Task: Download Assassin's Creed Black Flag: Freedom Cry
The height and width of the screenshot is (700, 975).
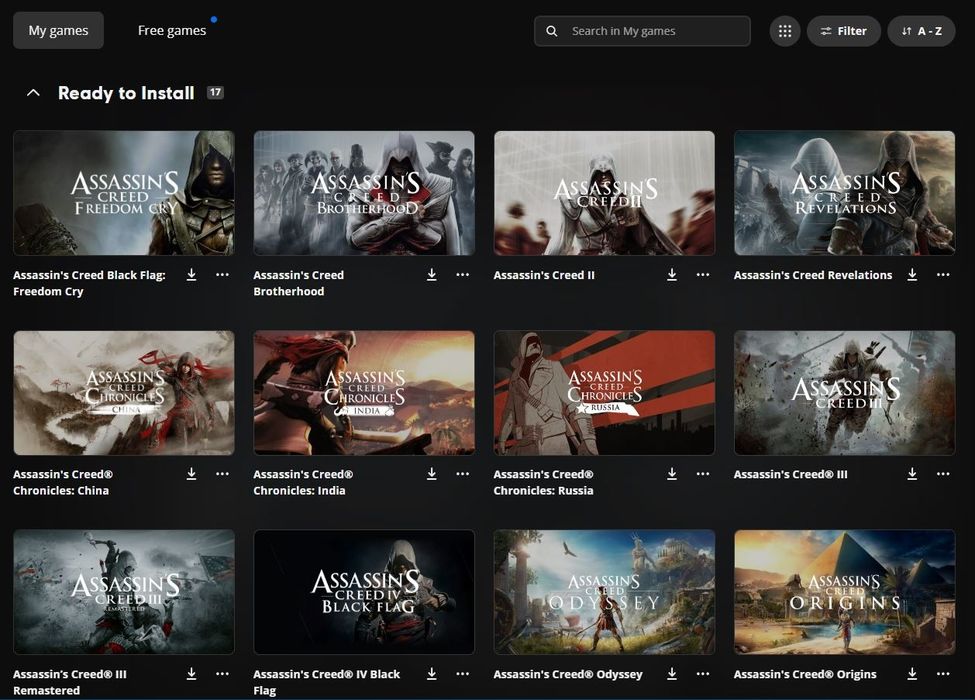Action: tap(192, 275)
